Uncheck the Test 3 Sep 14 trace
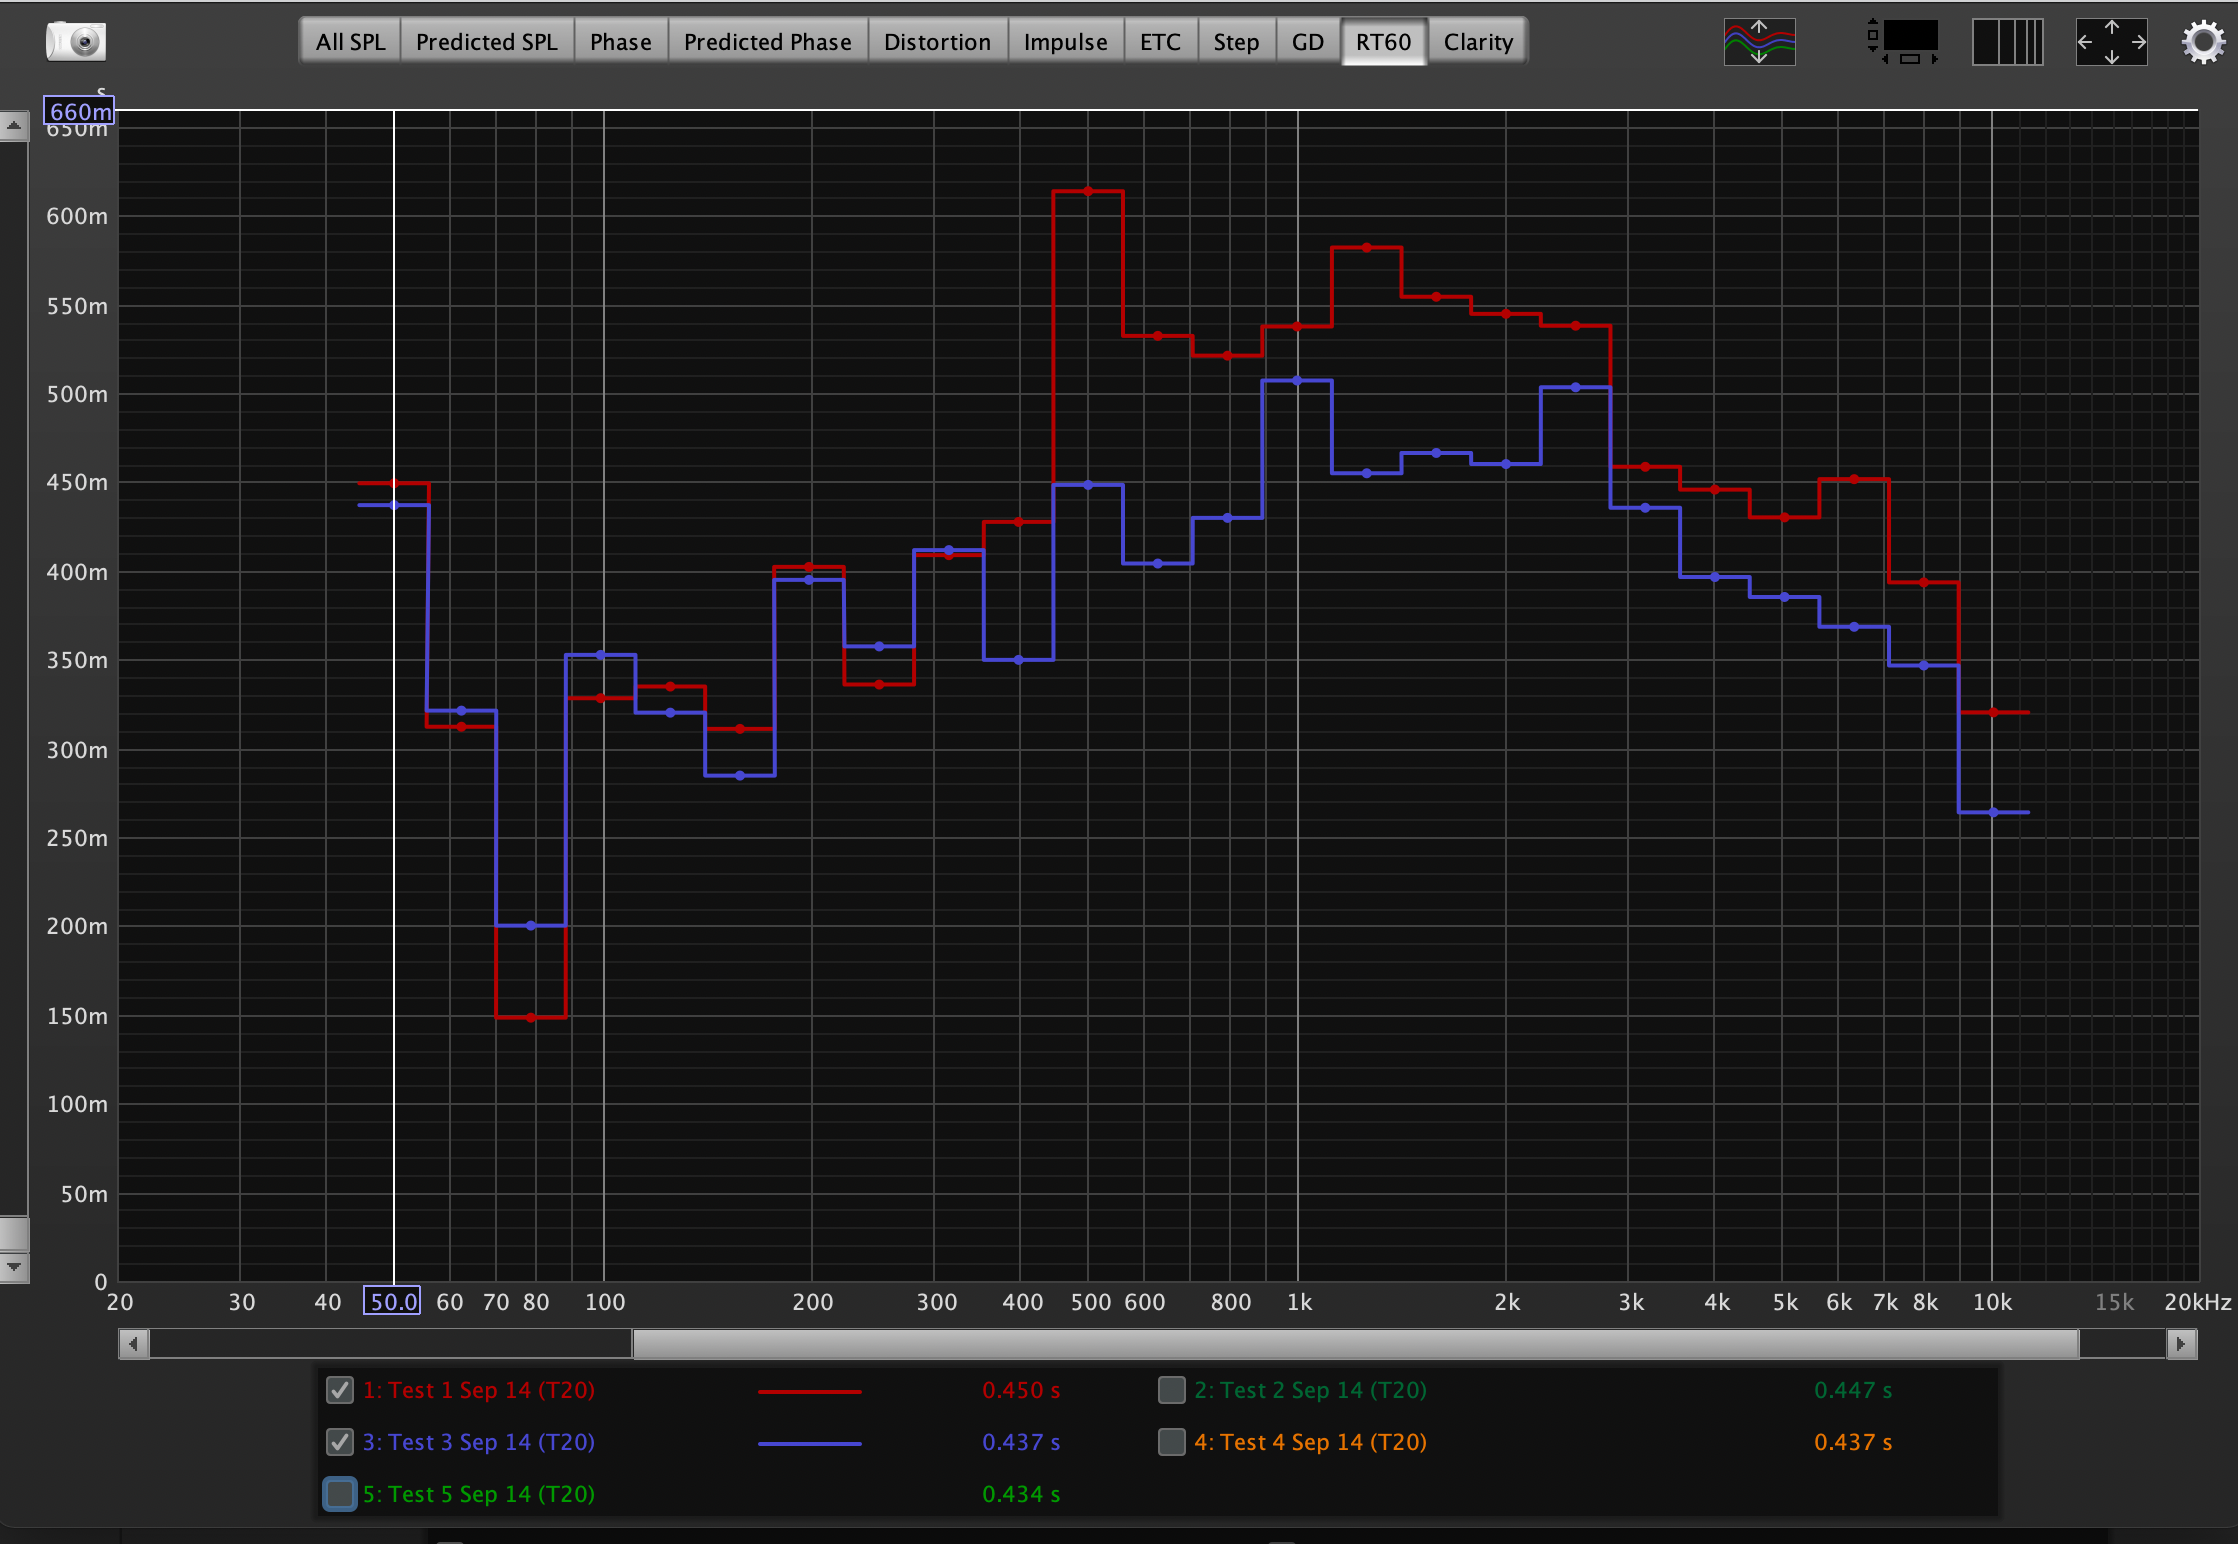Viewport: 2238px width, 1544px height. pos(340,1442)
